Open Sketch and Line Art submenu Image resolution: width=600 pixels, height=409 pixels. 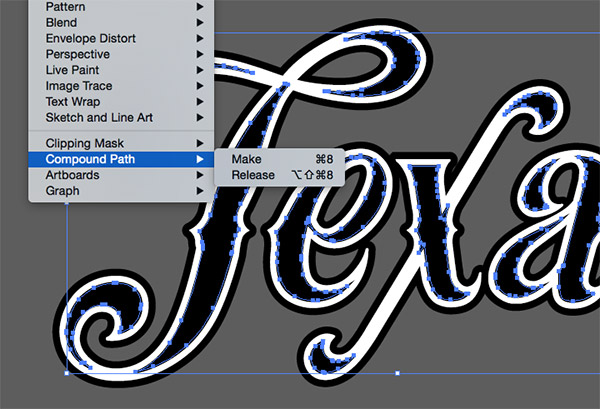pos(98,117)
